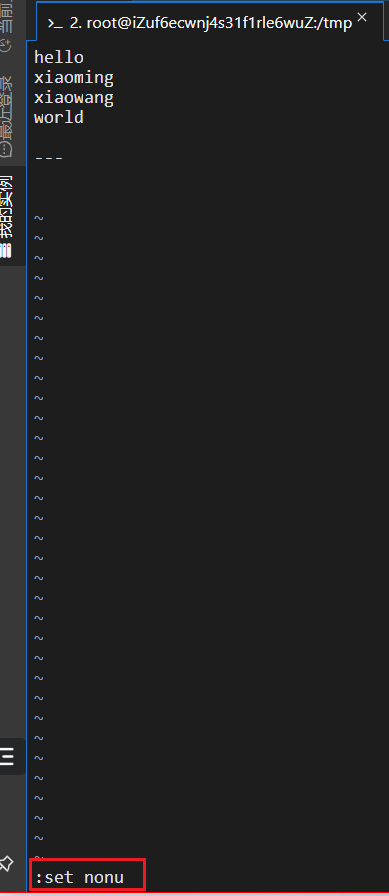Screen dimensions: 389x896
Task: Click the "world" line in vim
Action: click(x=59, y=118)
